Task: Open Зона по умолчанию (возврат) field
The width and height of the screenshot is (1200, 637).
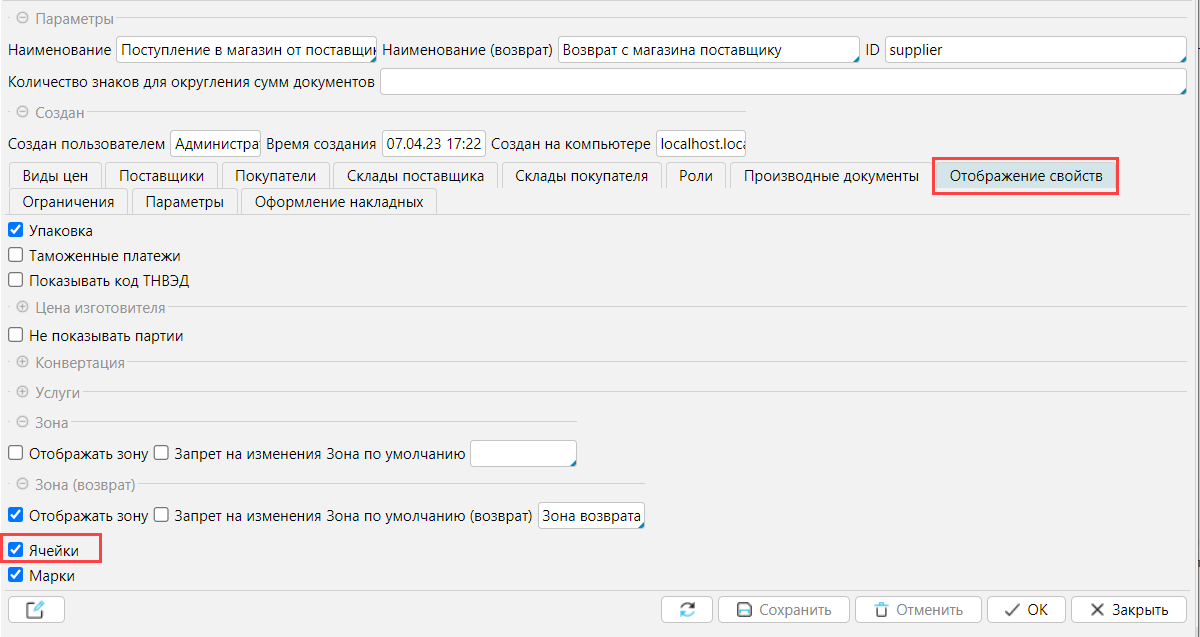Action: [591, 516]
